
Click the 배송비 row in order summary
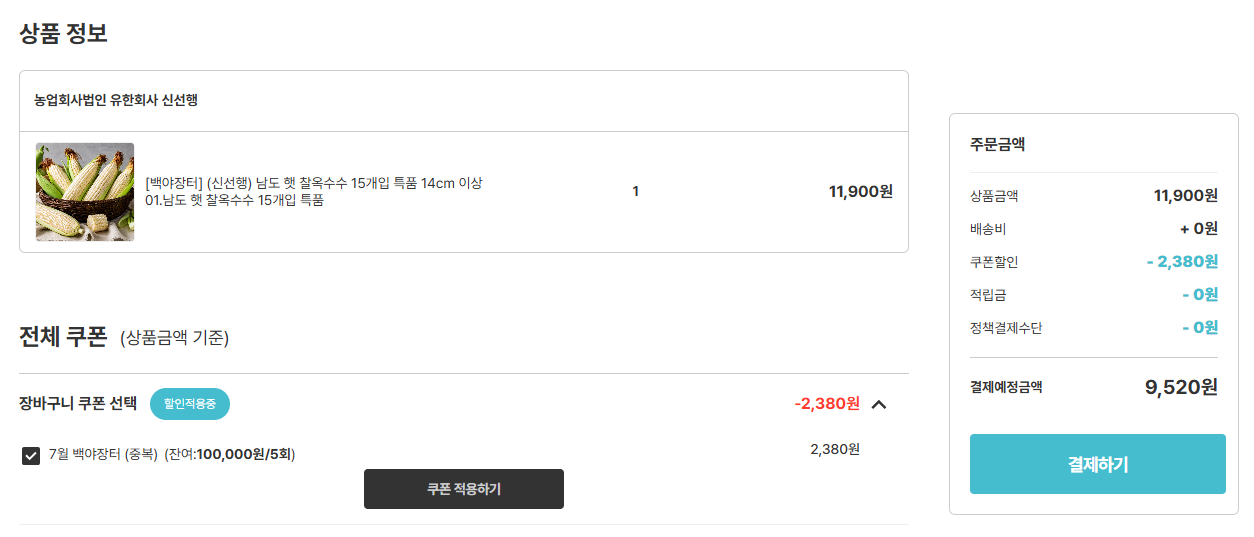(x=1094, y=229)
